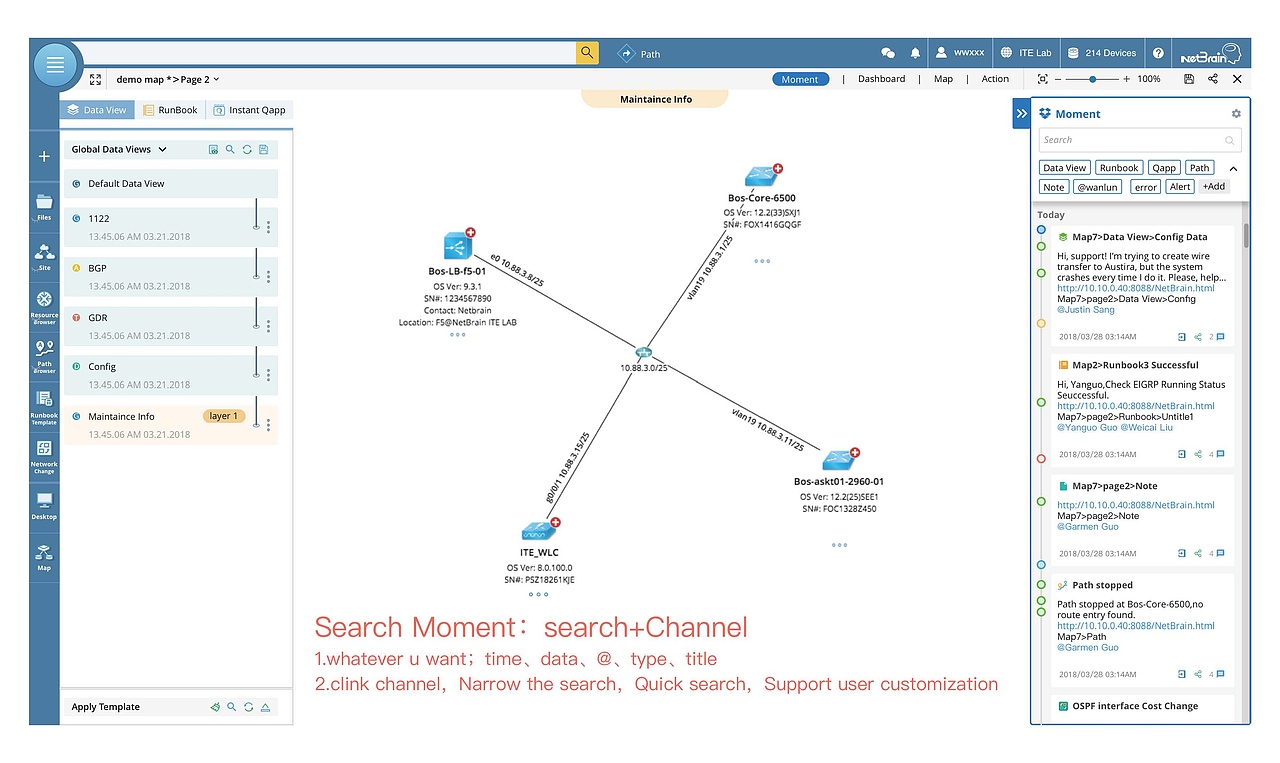Image resolution: width=1280 pixels, height=763 pixels.
Task: Save the map with the toolbar disk icon
Action: click(1189, 79)
